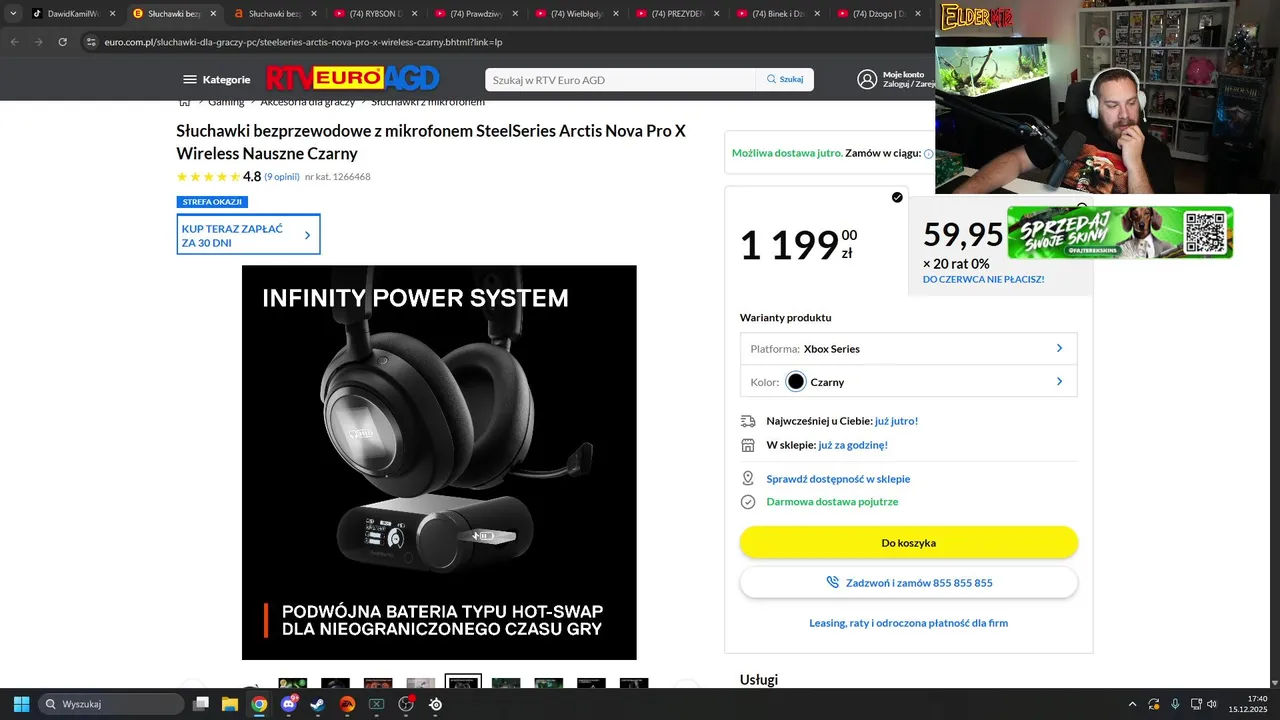The width and height of the screenshot is (1280, 720).
Task: Open Google Chrome from taskbar
Action: tap(259, 704)
